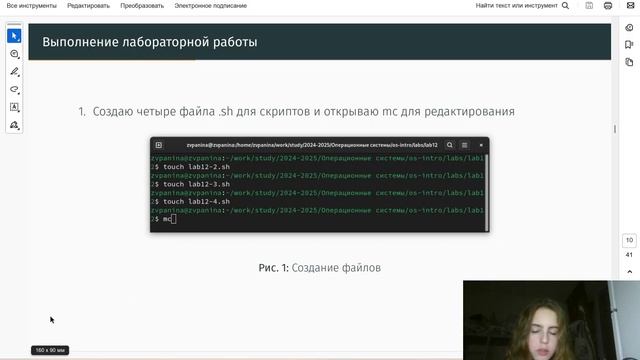Click the new tab icon in terminal titlebar

pyautogui.click(x=159, y=145)
